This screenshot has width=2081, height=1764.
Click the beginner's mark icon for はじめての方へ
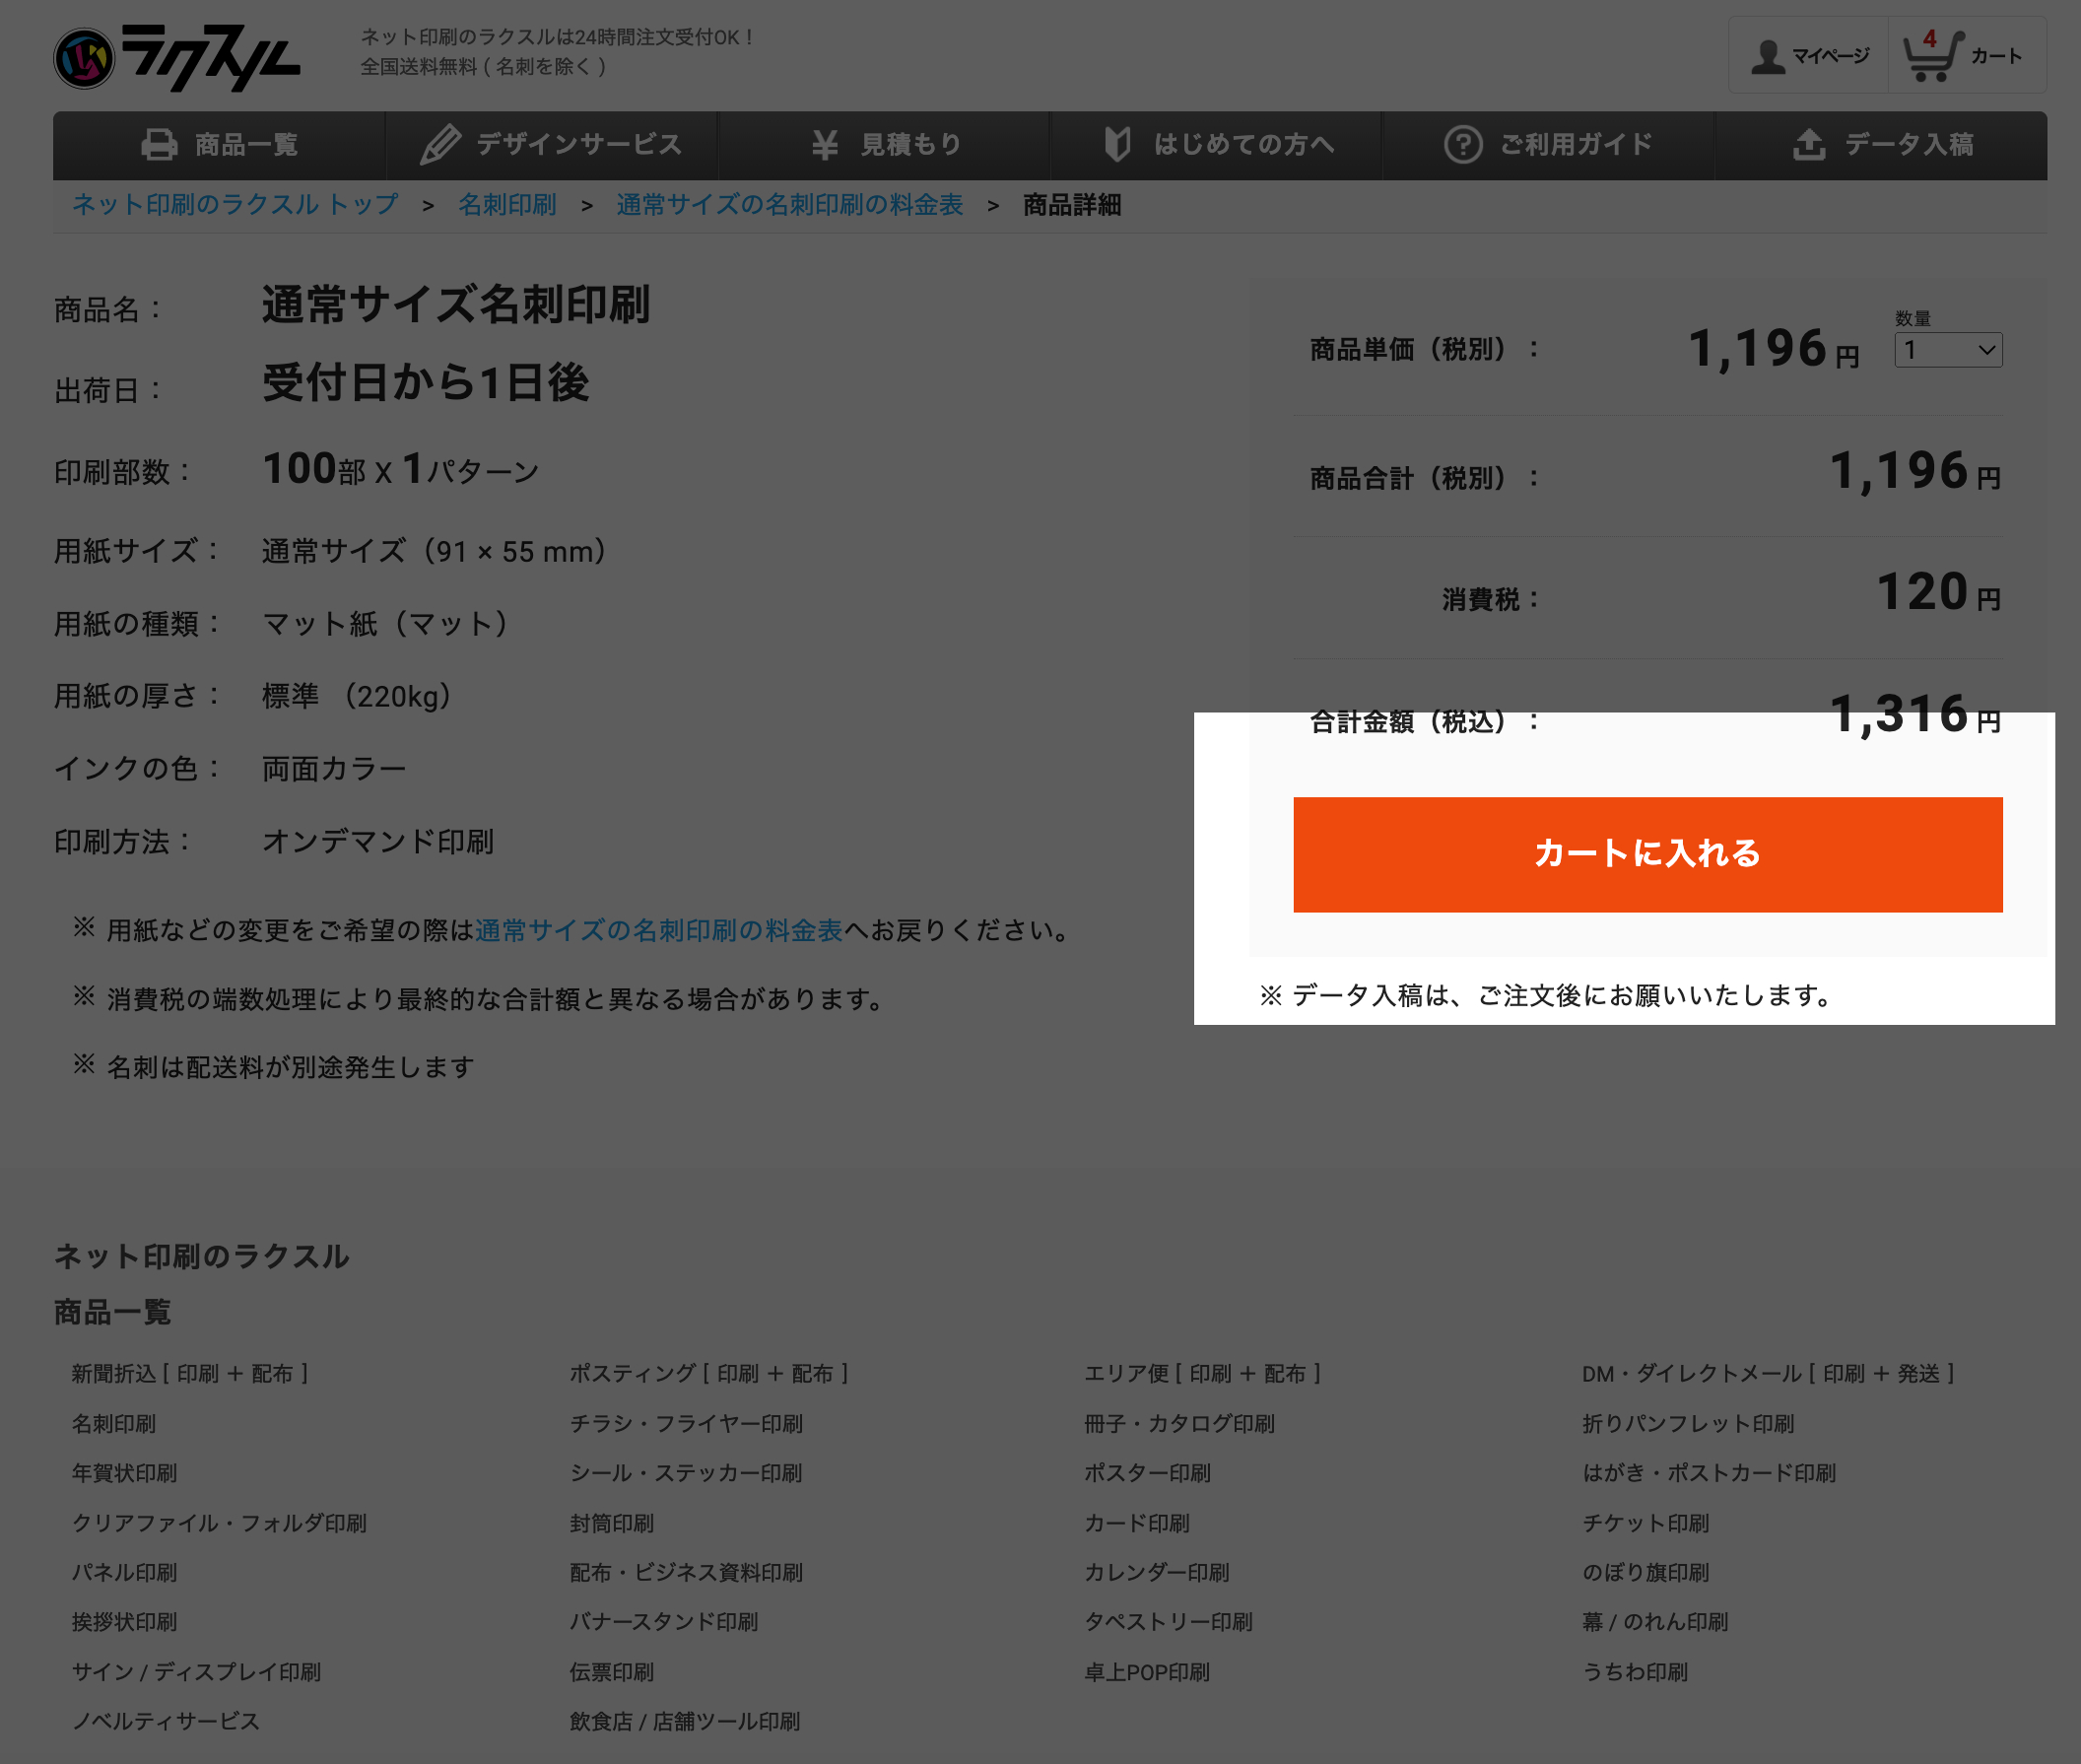pos(1117,145)
